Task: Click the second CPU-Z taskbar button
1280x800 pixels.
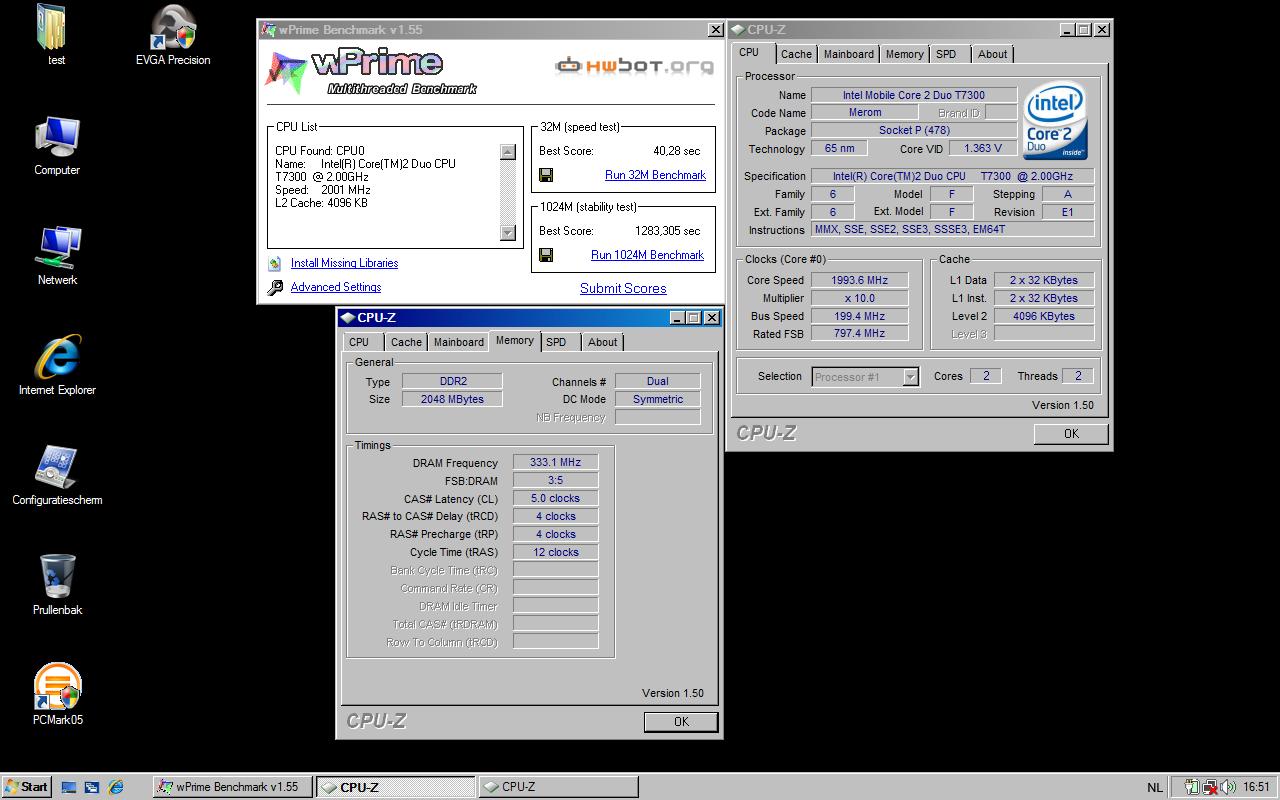Action: click(558, 787)
